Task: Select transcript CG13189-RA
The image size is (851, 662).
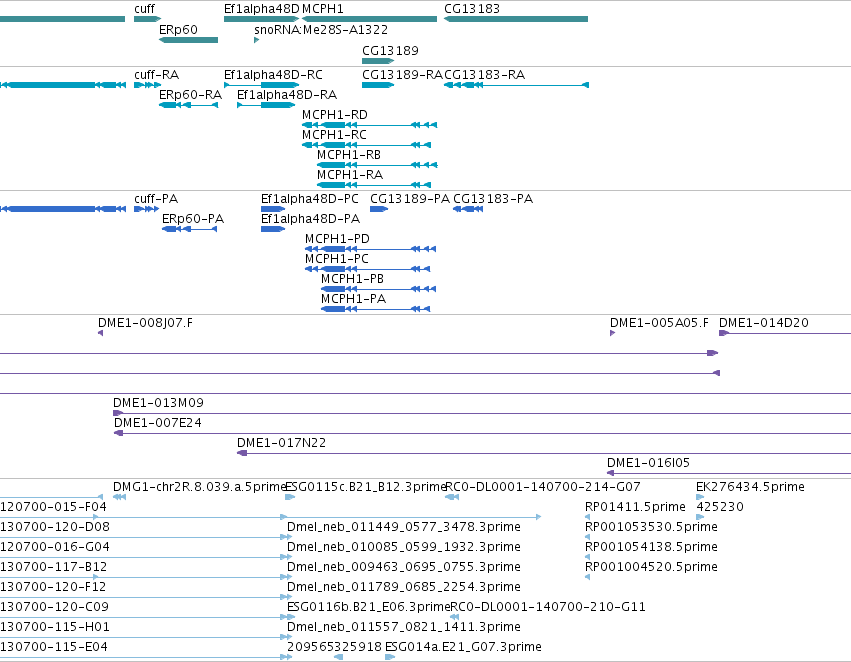Action: pyautogui.click(x=402, y=75)
